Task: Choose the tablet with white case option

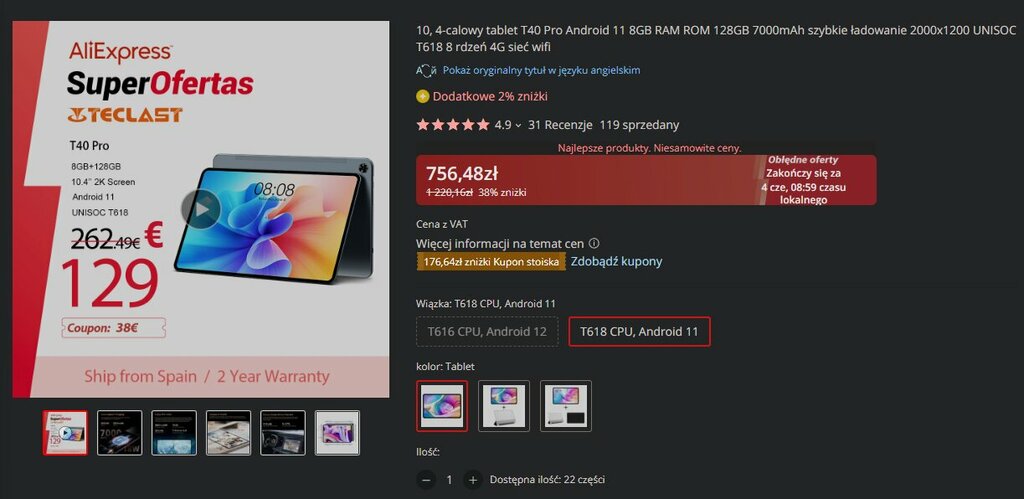Action: click(504, 406)
